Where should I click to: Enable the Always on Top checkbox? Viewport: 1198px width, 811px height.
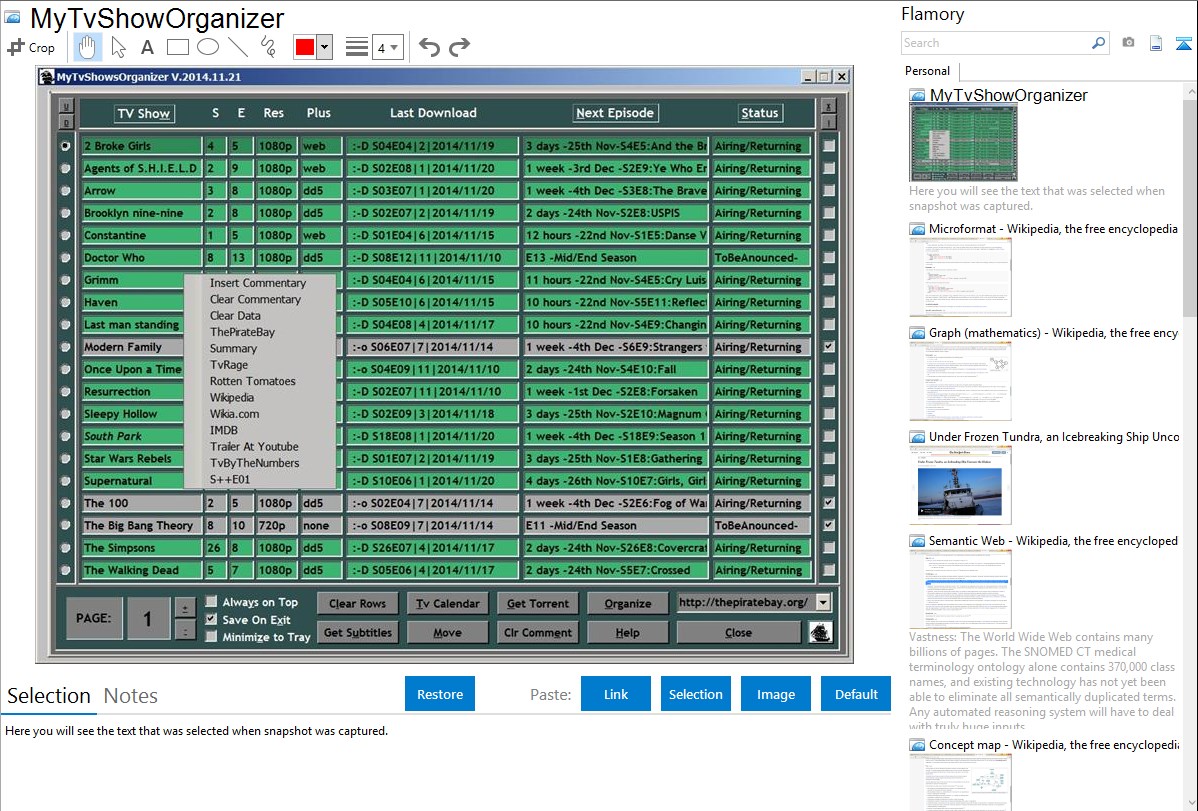[x=211, y=602]
